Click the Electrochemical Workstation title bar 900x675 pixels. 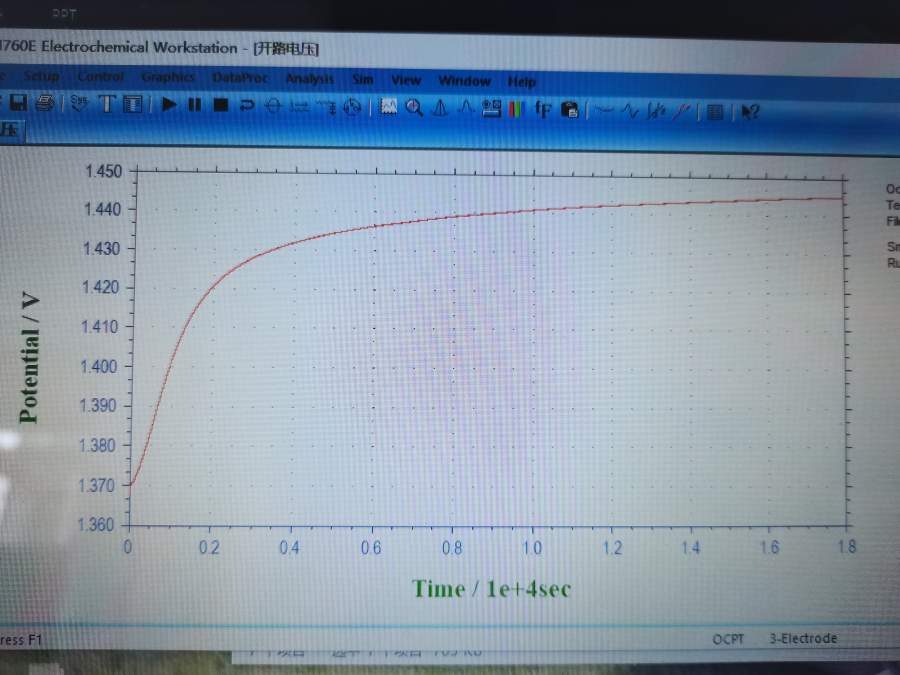click(160, 47)
